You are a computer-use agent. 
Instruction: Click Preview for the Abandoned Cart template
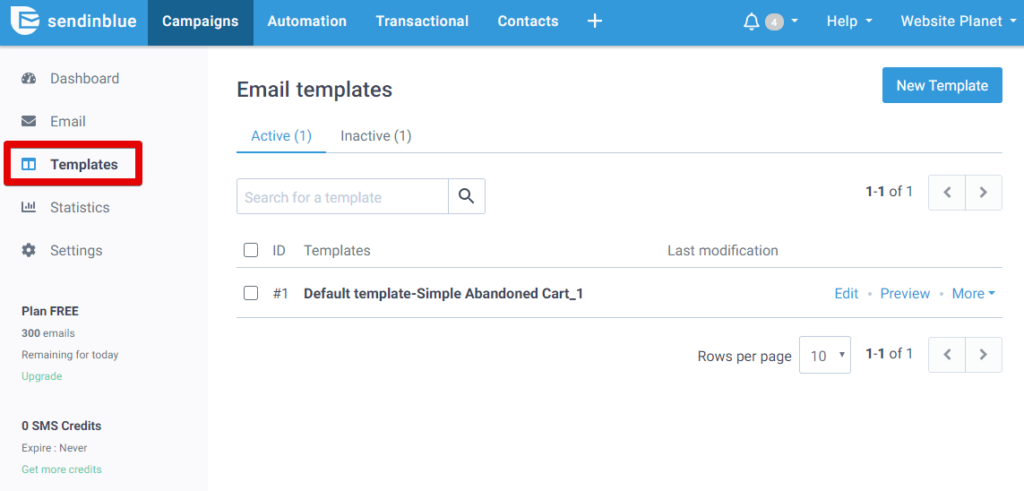click(905, 294)
